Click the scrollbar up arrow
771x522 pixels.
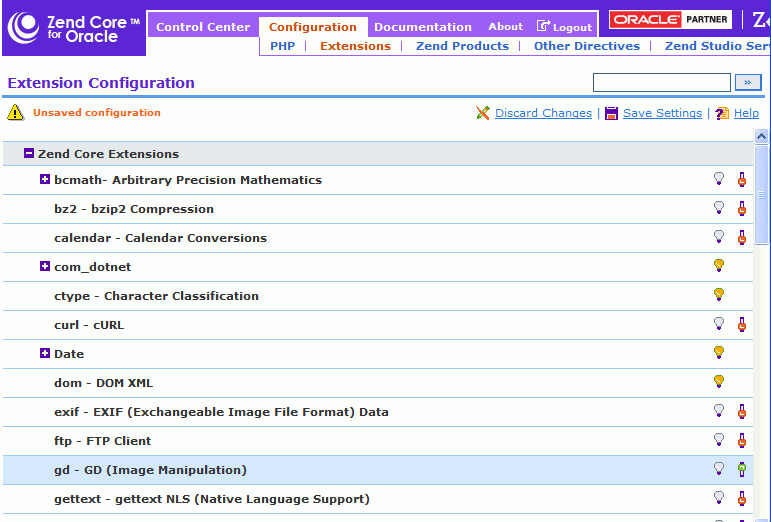pyautogui.click(x=761, y=136)
